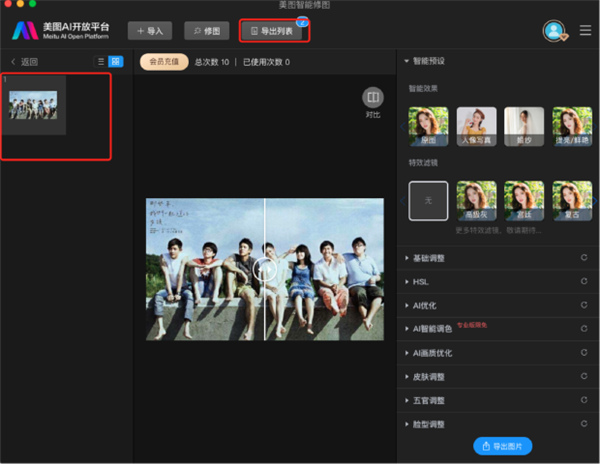Click the 专业版限免 label
600x464 pixels.
[x=472, y=325]
